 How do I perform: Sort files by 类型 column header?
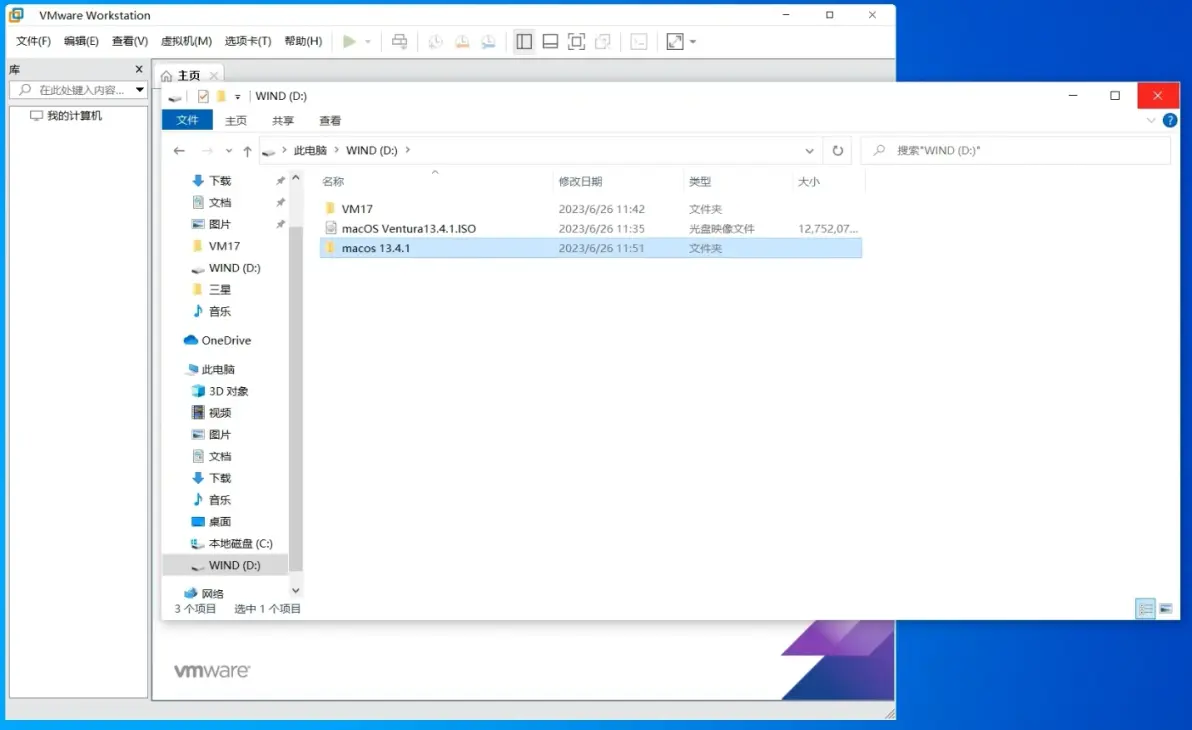click(x=699, y=182)
